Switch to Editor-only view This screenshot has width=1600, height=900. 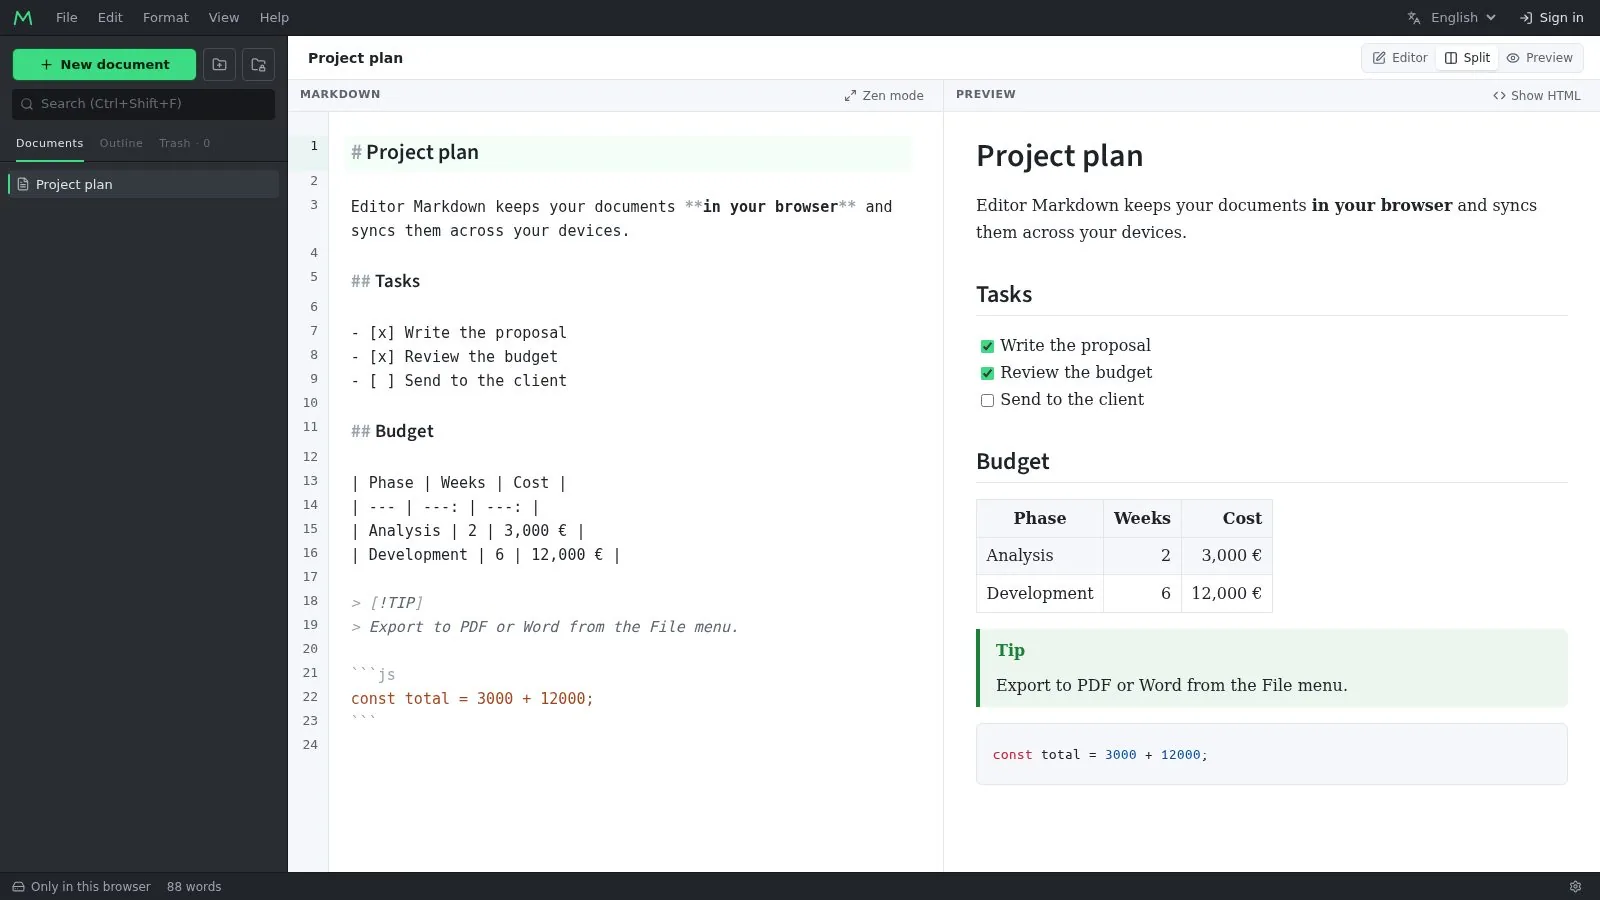1400,58
